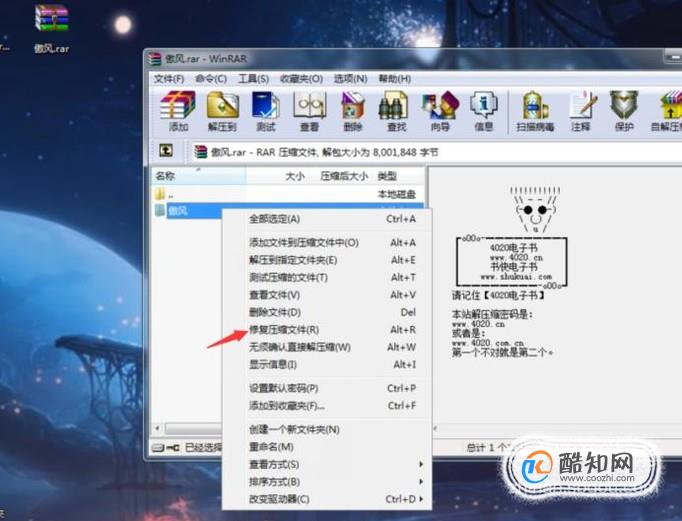The image size is (682, 521).
Task: Choose 显示信息(I) in the context menu
Action: coord(327,364)
